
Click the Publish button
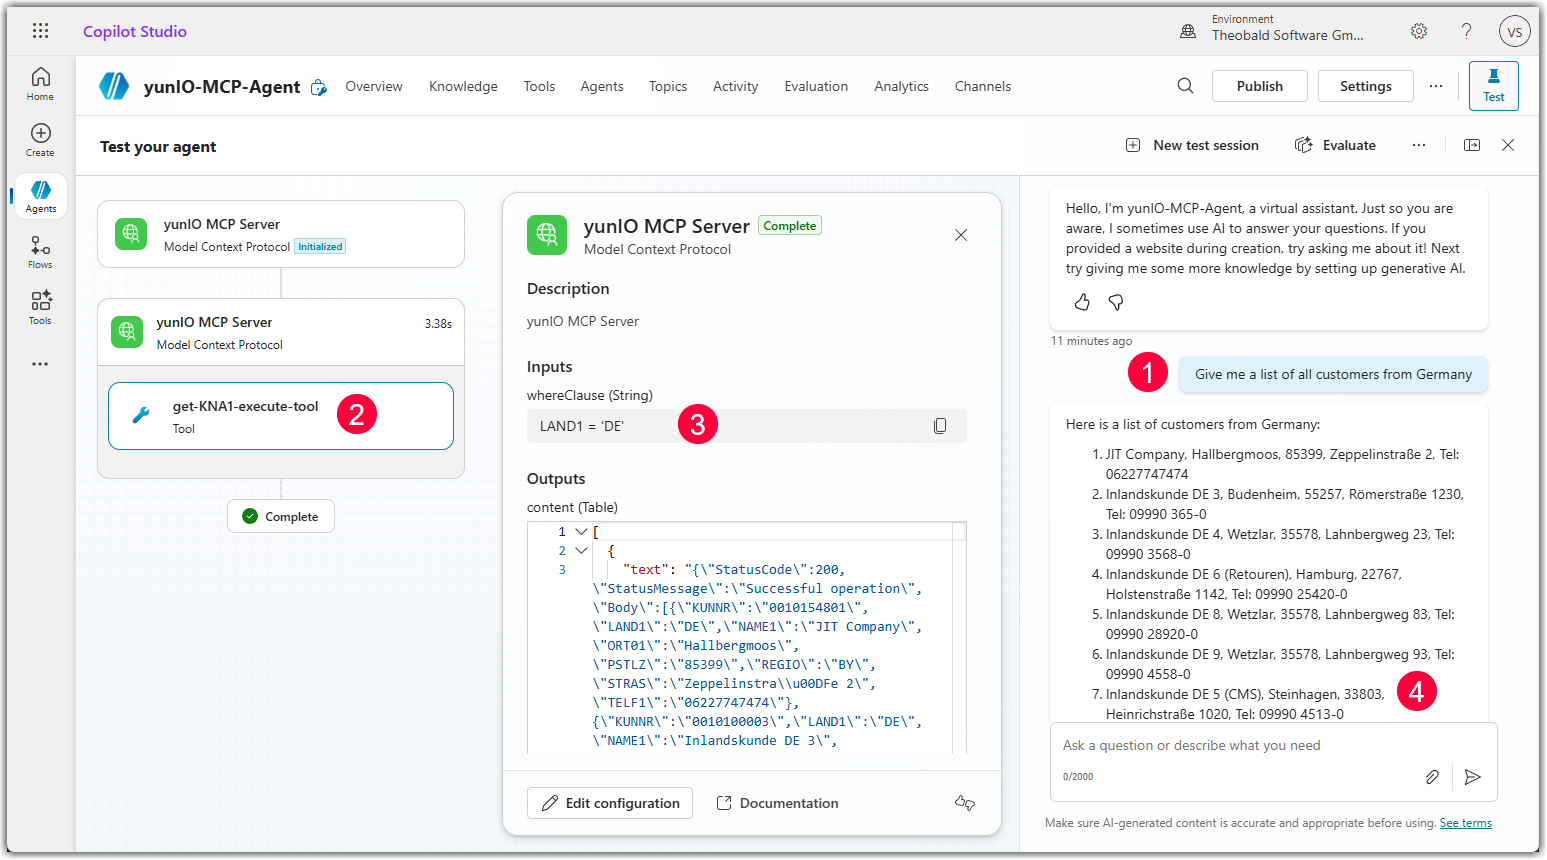click(1259, 86)
